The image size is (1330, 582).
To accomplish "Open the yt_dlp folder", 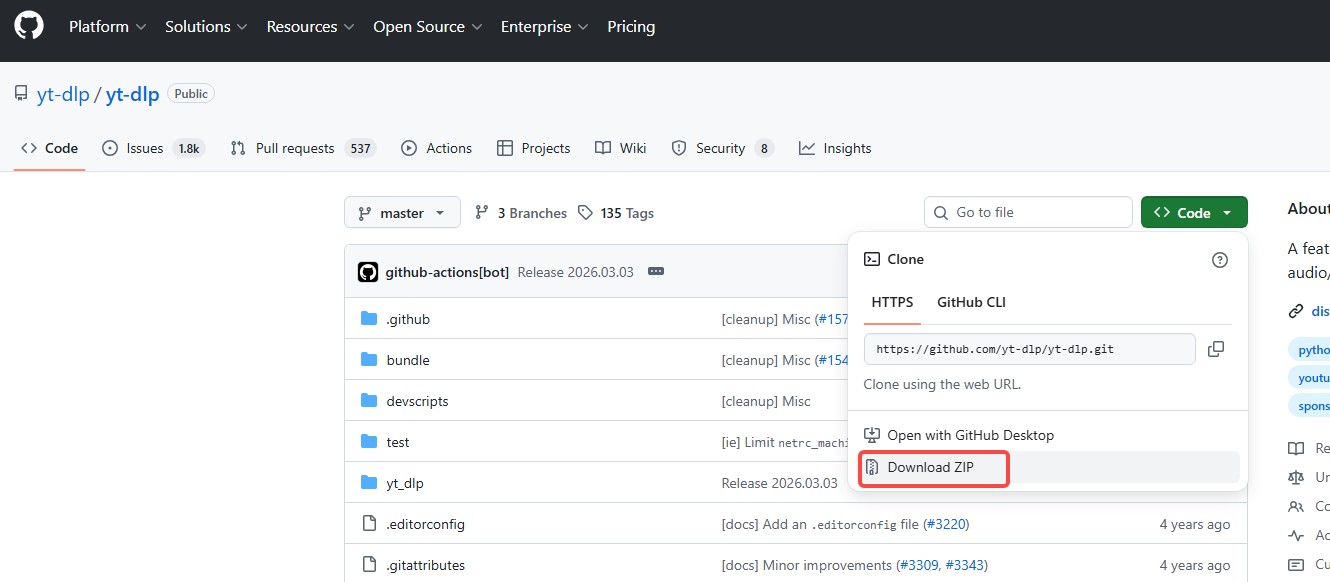I will 405,482.
